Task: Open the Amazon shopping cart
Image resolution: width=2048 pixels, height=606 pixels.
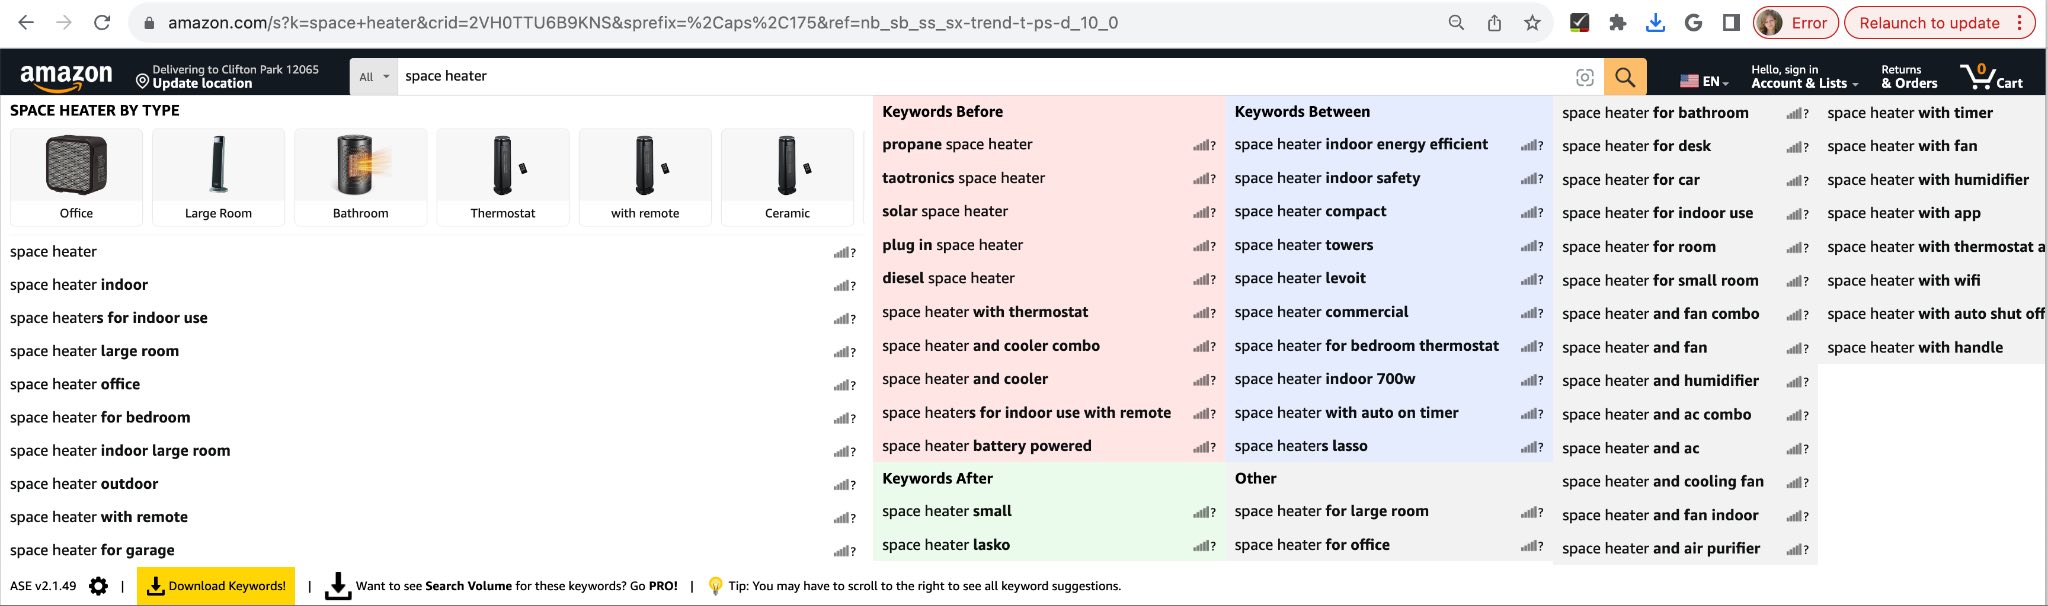Action: coord(1990,77)
